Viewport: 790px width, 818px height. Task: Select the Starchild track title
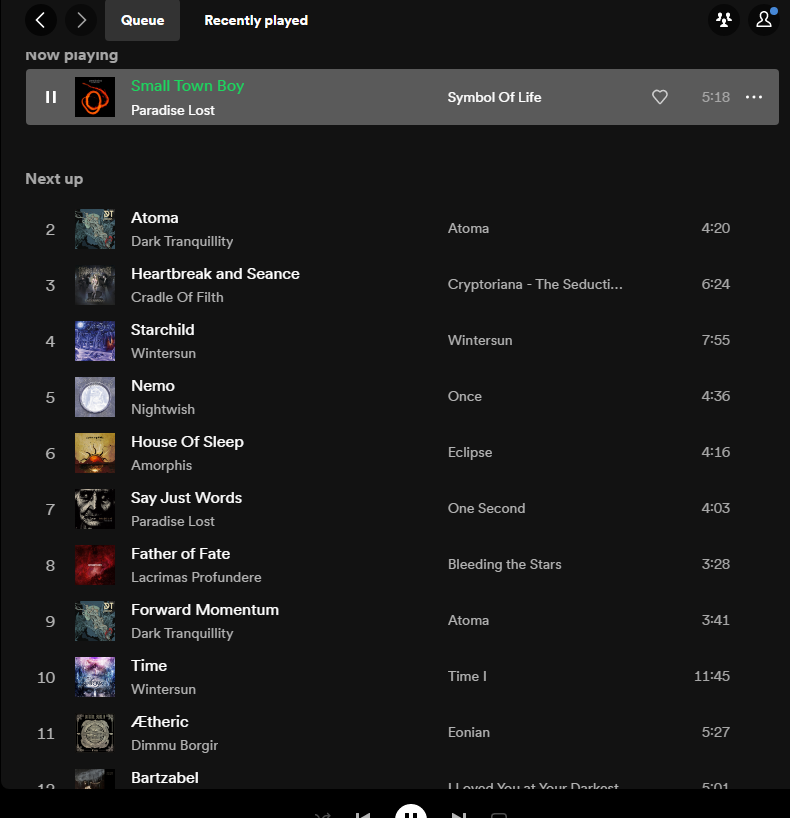(x=163, y=329)
